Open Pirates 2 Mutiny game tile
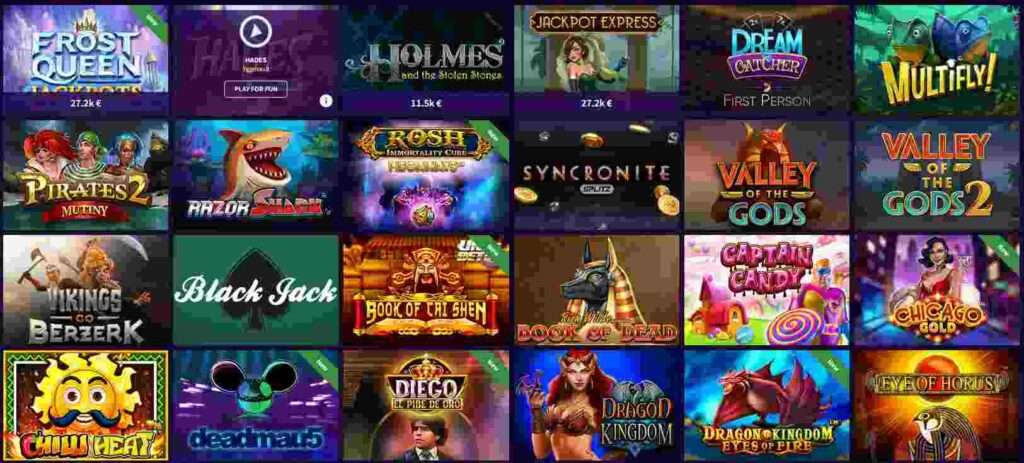 [85, 175]
